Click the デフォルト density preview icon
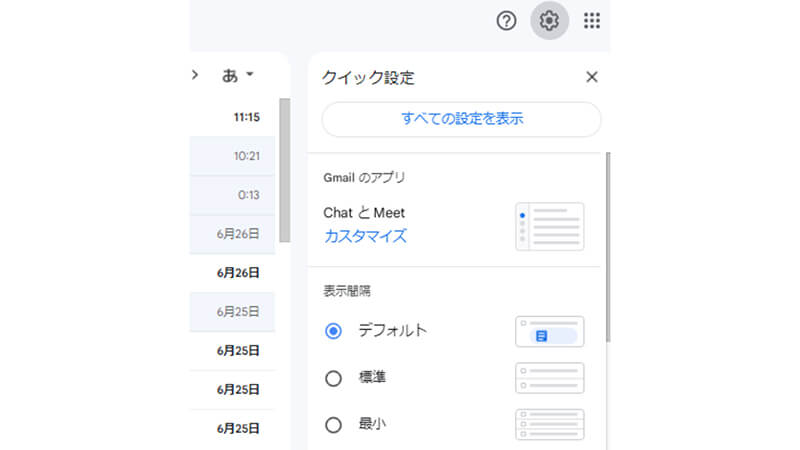 [x=549, y=331]
